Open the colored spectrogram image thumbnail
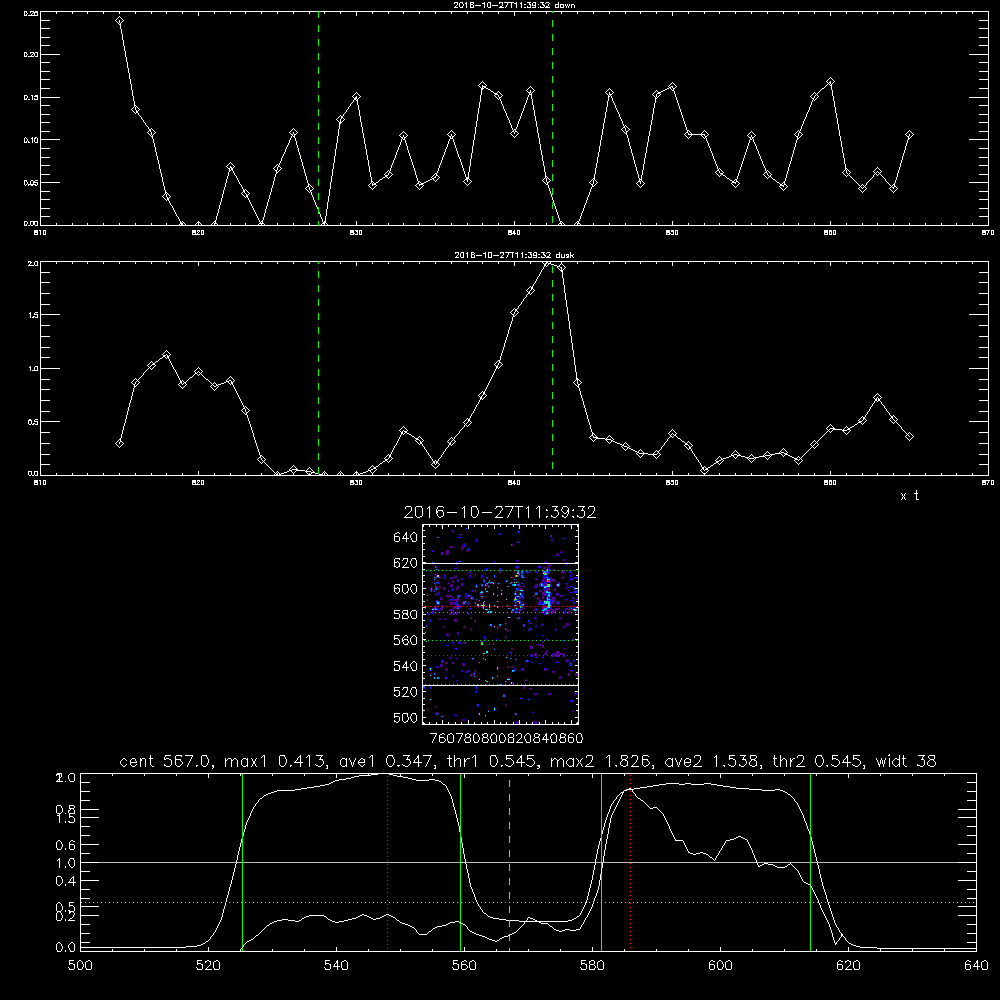Image resolution: width=1000 pixels, height=1000 pixels. [501, 624]
